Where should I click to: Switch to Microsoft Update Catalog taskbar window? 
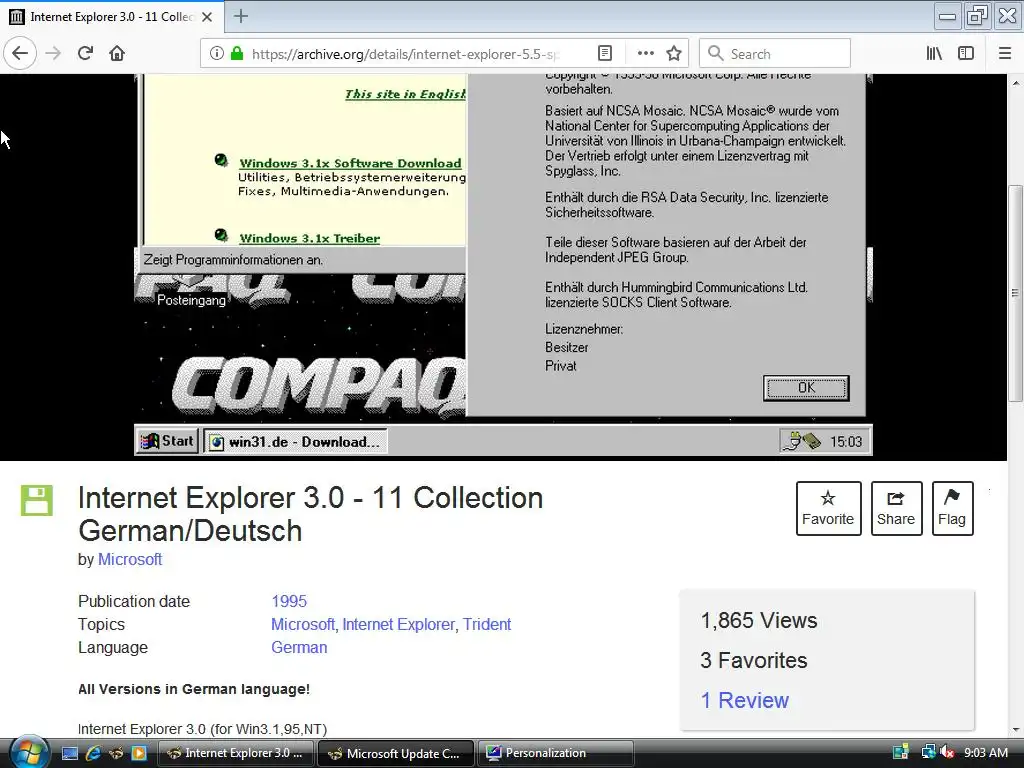[x=396, y=753]
